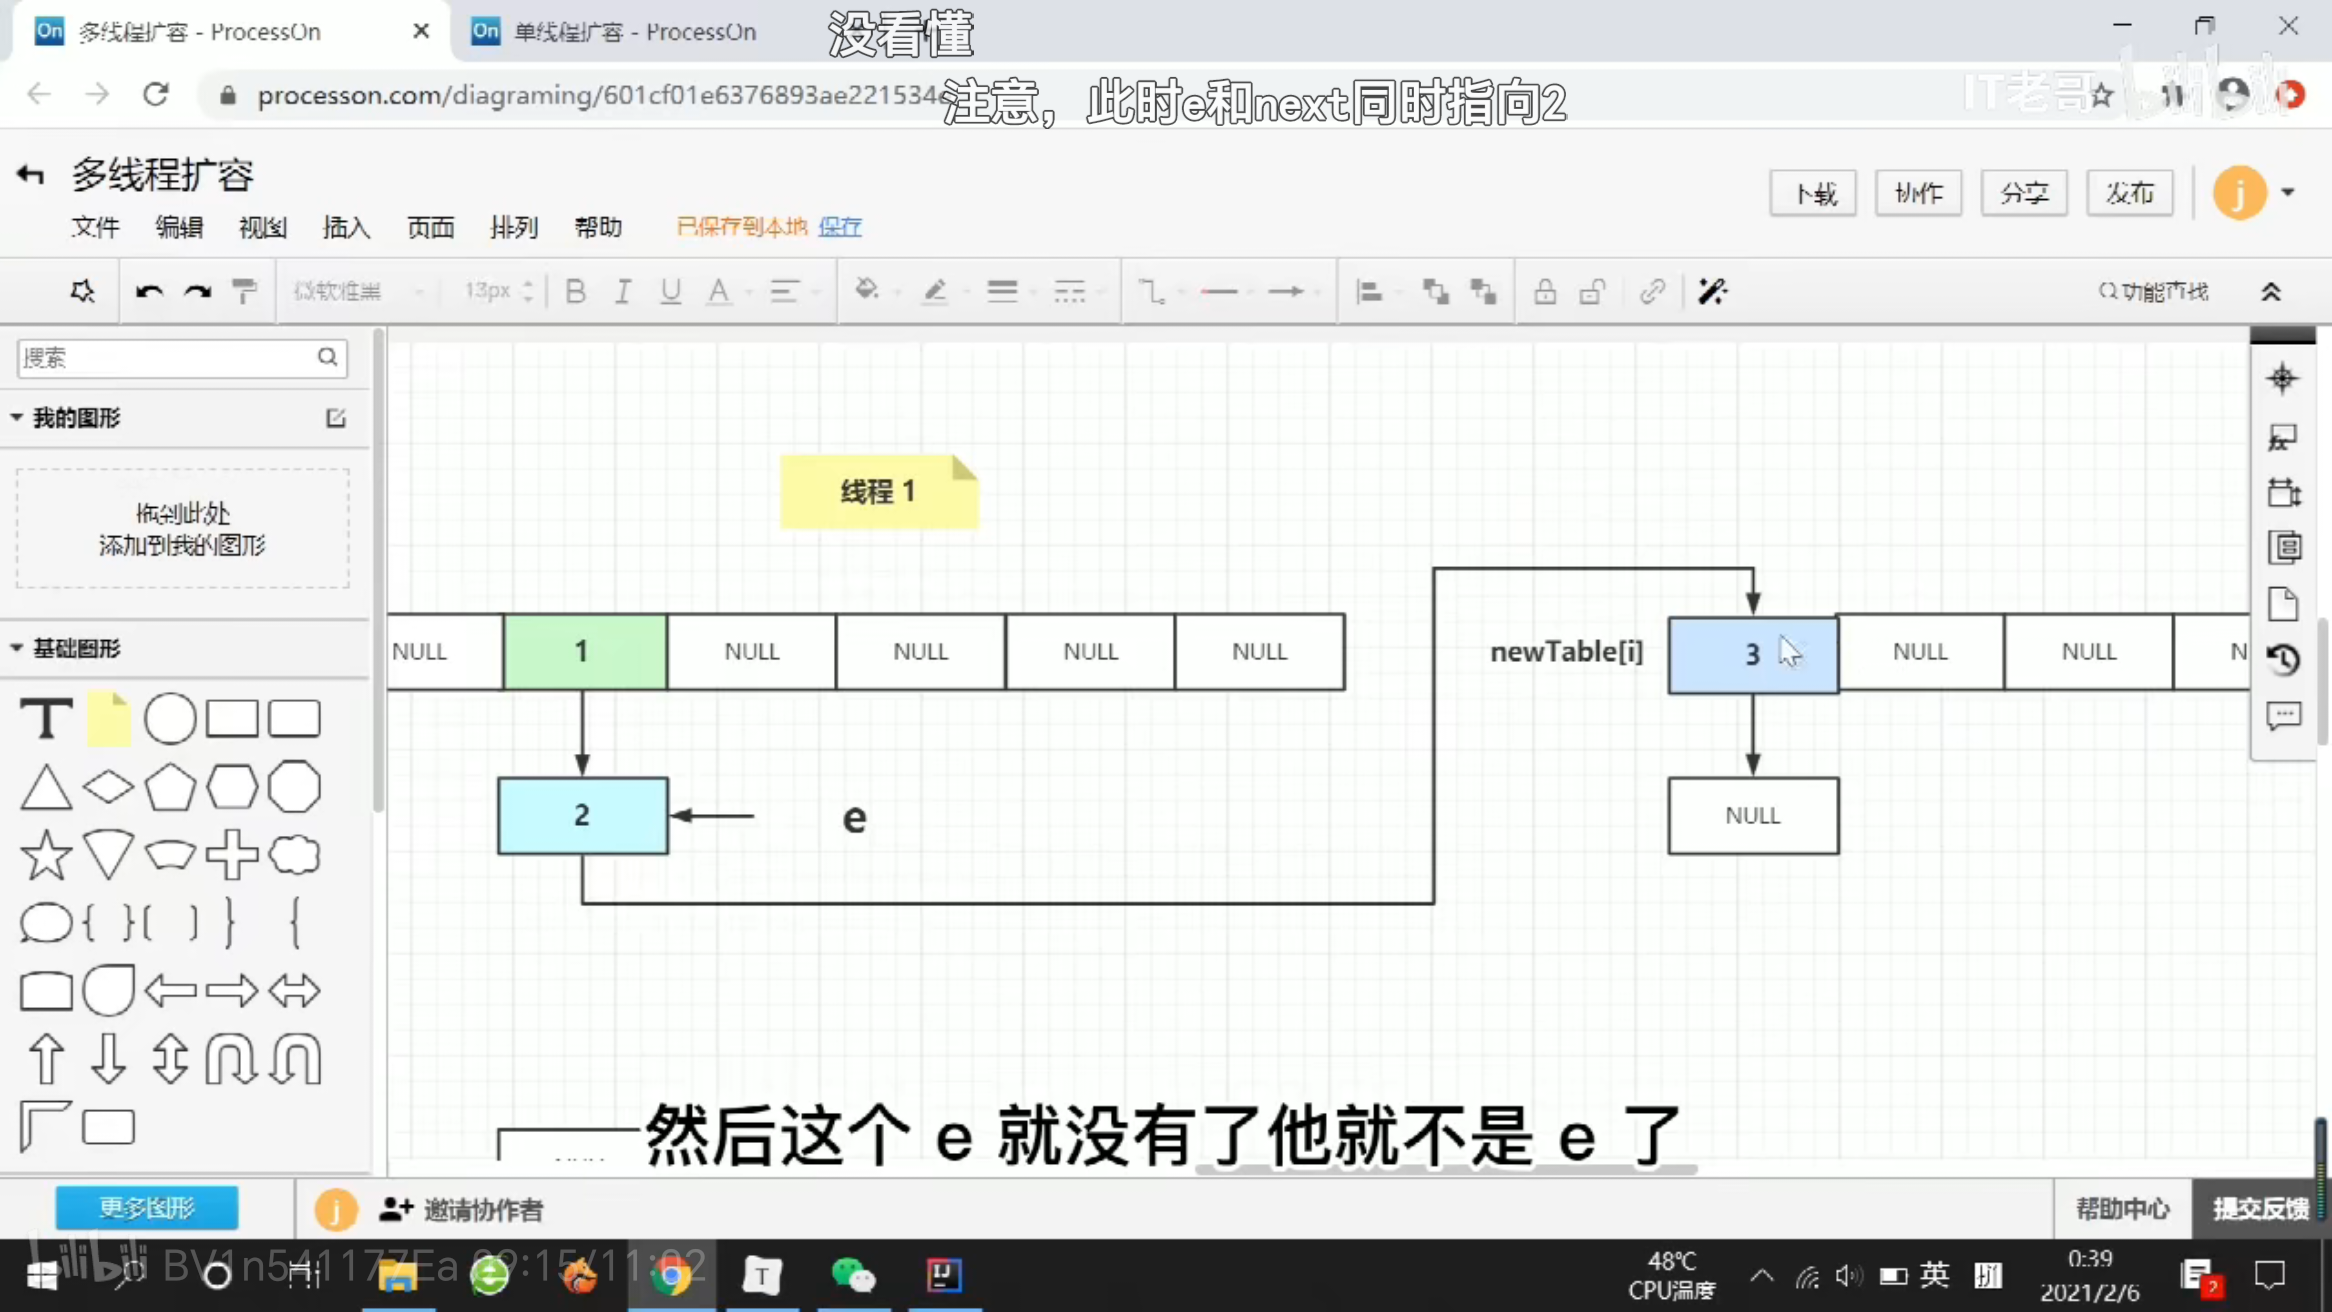The image size is (2332, 1312).
Task: Click the undo arrow icon
Action: [149, 291]
